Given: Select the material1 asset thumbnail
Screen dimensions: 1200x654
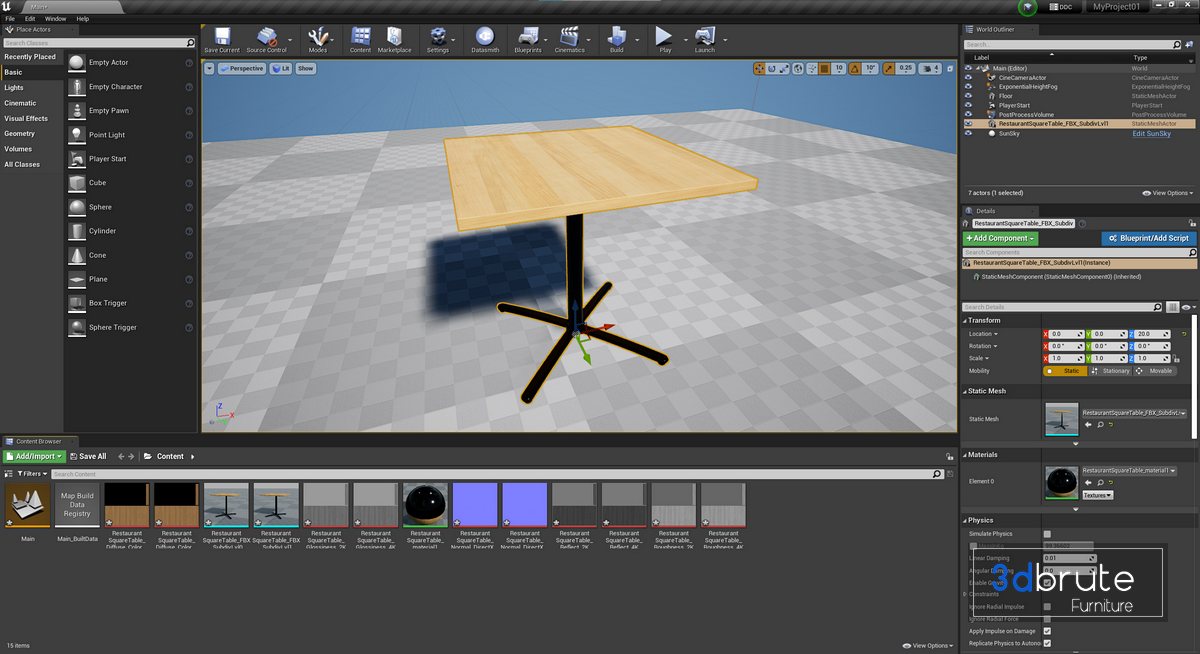Looking at the screenshot, I should (x=425, y=505).
